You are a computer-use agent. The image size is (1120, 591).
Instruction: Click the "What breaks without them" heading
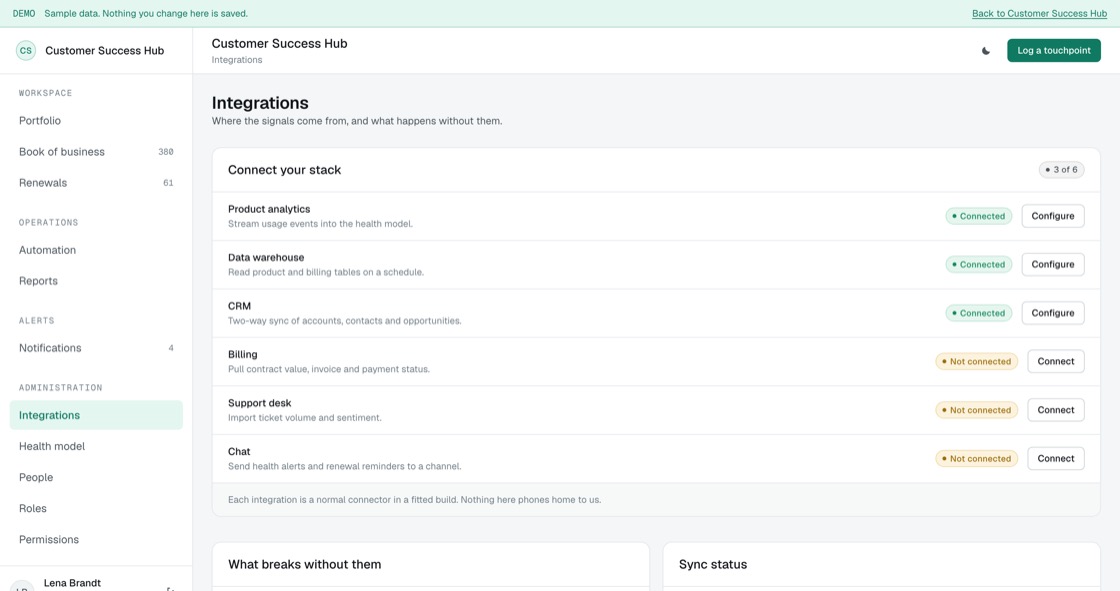coord(304,565)
